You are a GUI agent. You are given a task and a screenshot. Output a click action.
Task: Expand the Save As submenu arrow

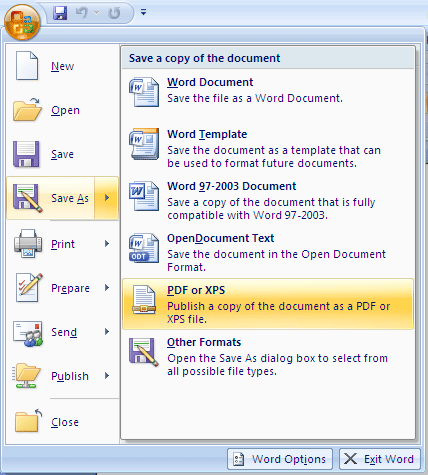pos(107,198)
